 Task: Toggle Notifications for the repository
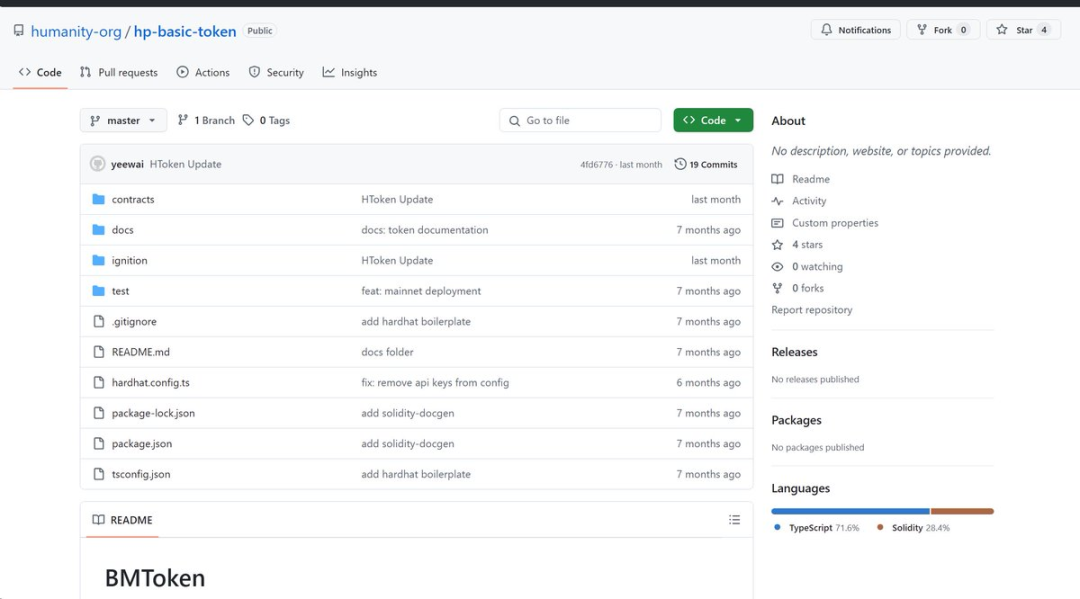tap(855, 30)
